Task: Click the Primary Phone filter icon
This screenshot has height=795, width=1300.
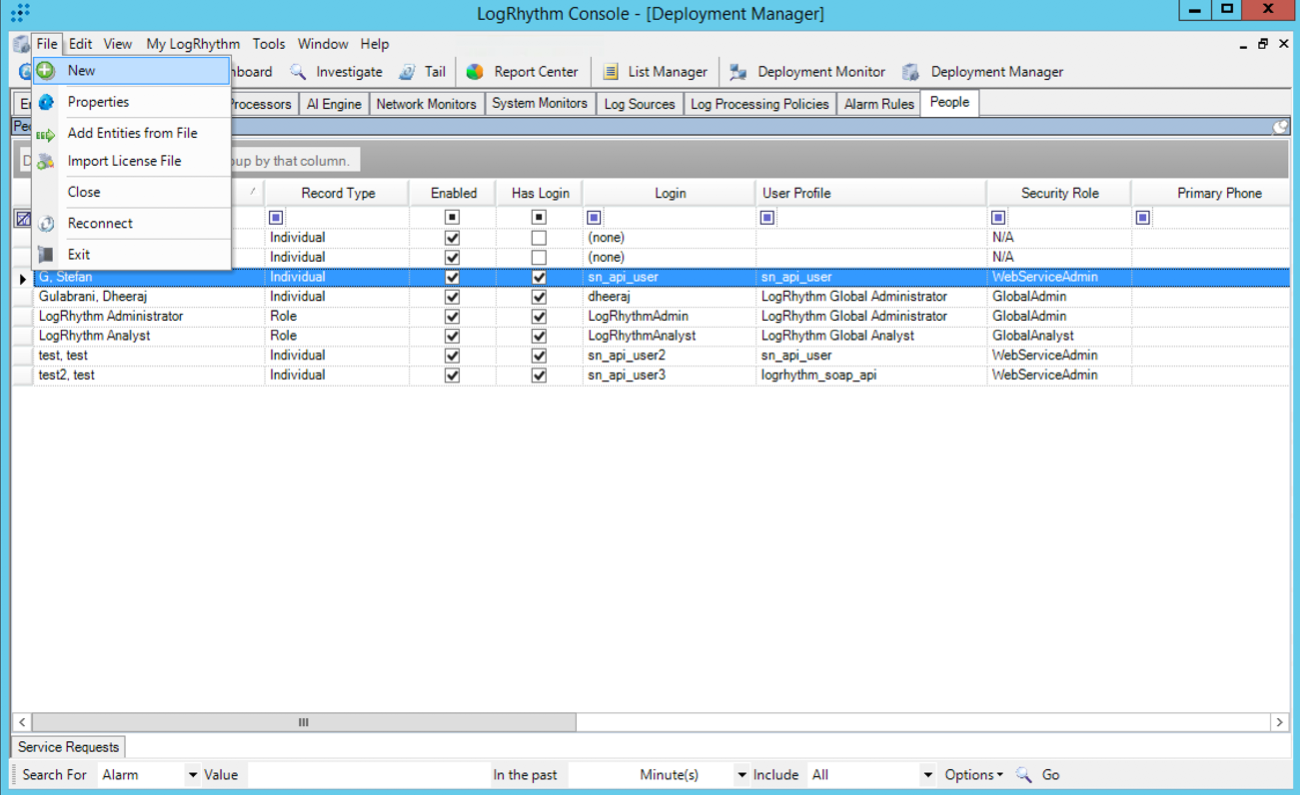Action: tap(1143, 217)
